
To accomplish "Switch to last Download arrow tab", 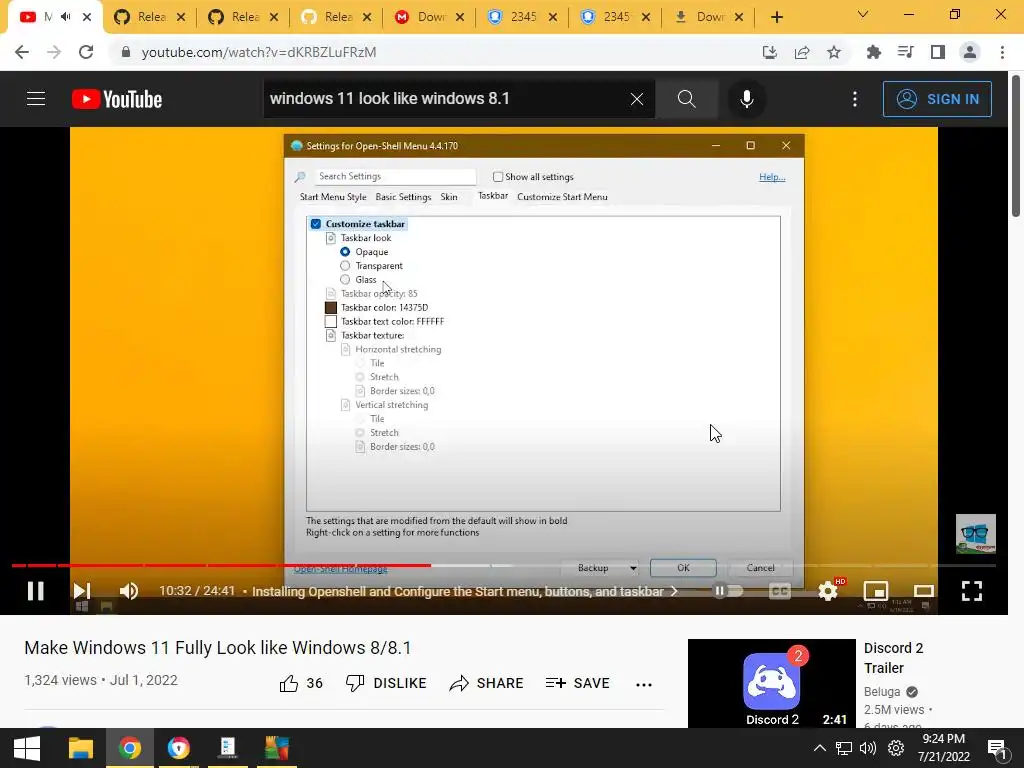I will (709, 17).
